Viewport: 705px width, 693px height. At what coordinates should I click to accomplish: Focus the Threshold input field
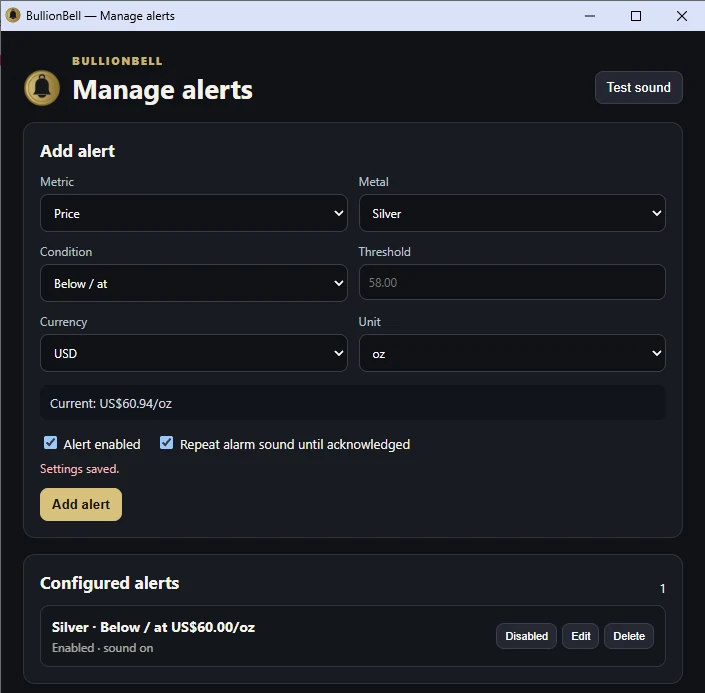512,282
